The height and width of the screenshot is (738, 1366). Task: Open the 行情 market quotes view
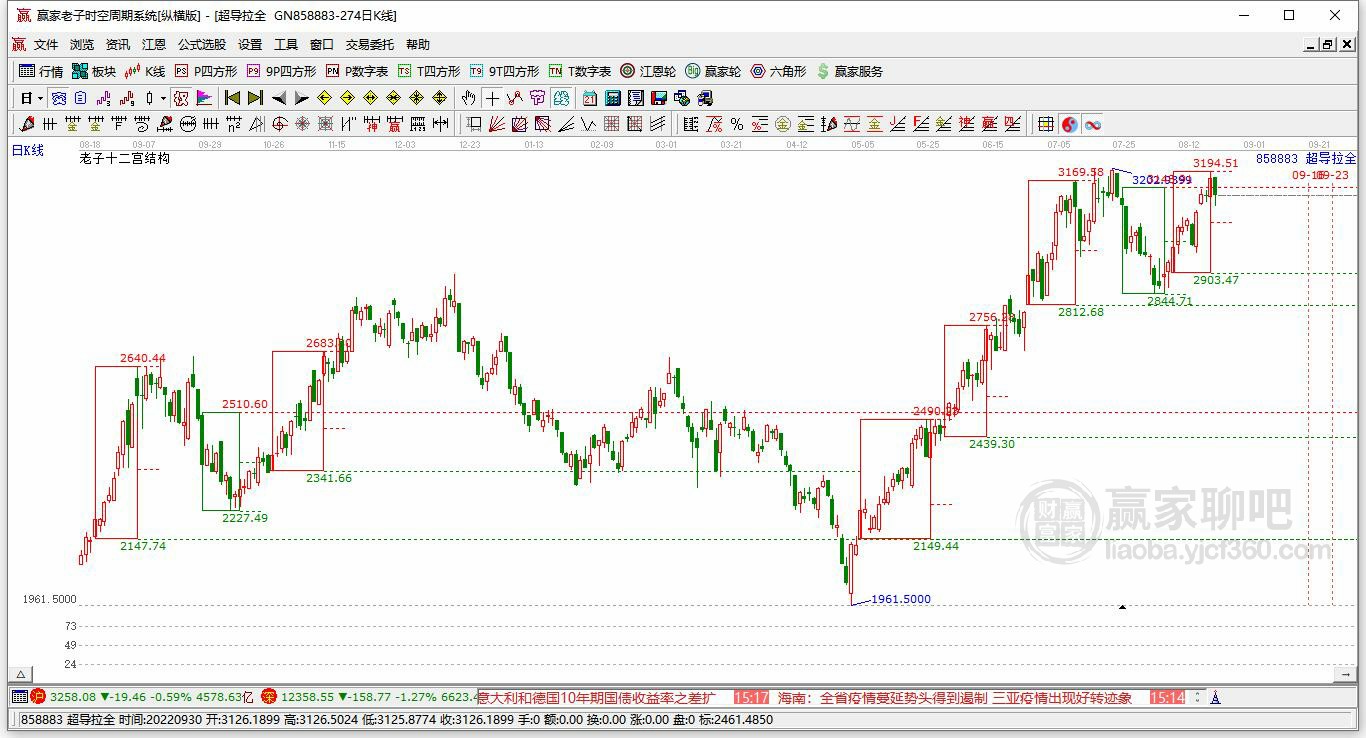[x=41, y=71]
